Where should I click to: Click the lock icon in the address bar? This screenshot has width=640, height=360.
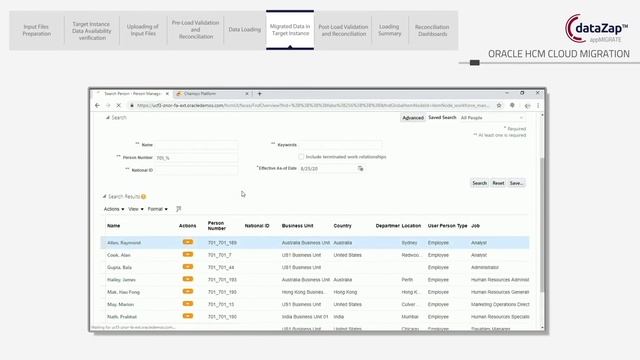point(132,105)
